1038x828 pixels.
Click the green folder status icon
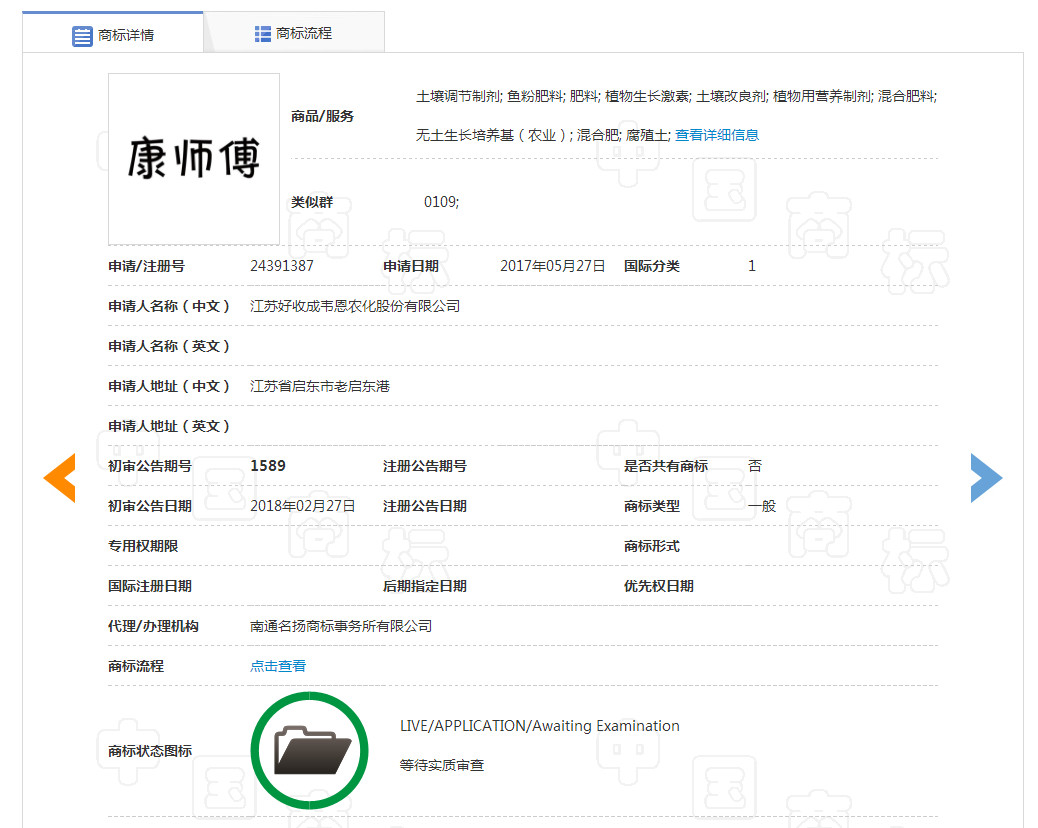[313, 750]
